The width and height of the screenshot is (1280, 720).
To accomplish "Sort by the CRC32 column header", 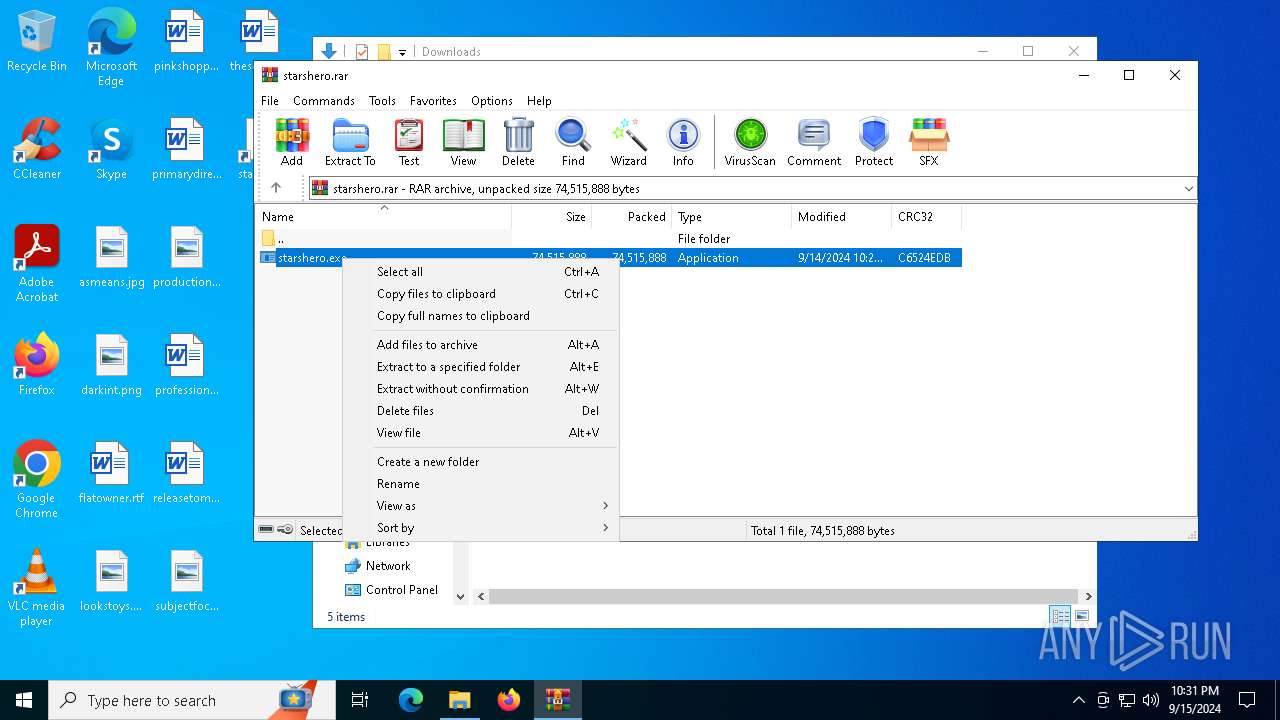I will (x=927, y=217).
